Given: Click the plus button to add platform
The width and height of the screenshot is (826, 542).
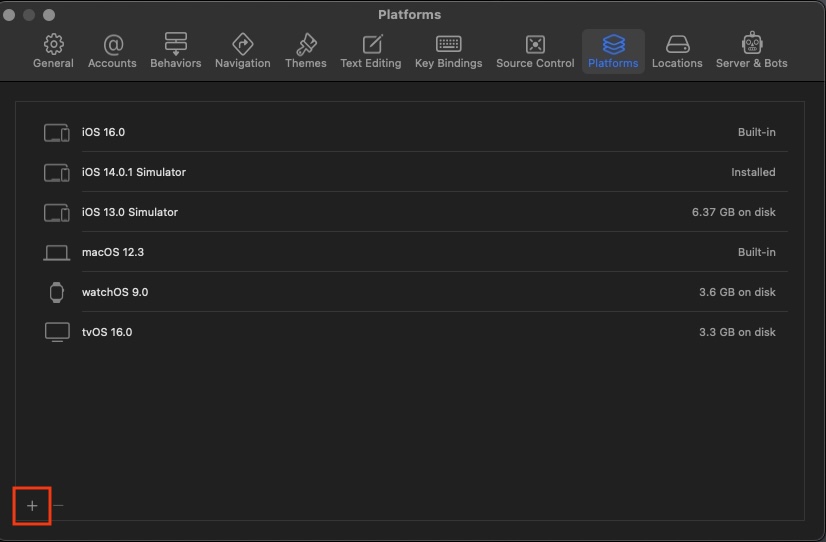Looking at the screenshot, I should pyautogui.click(x=32, y=506).
